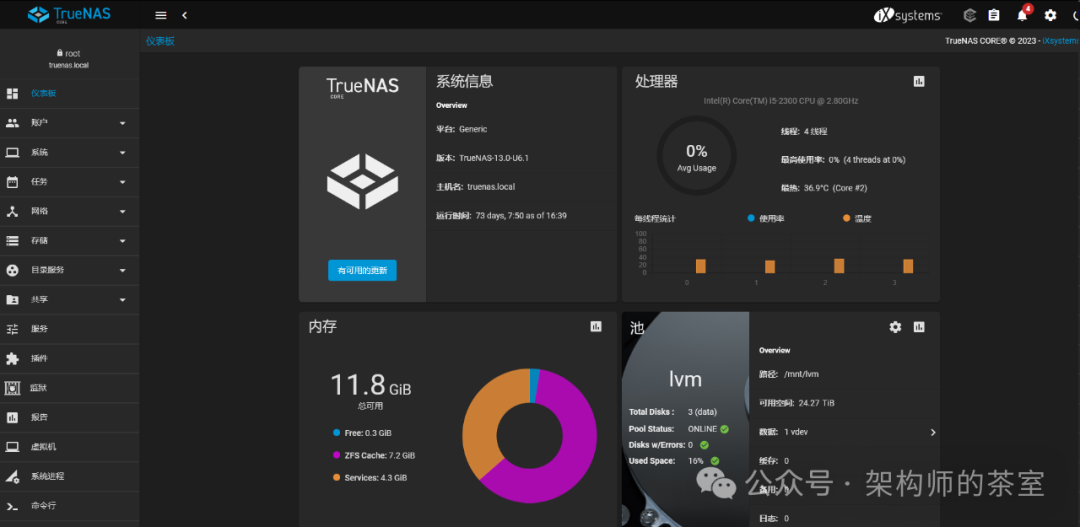Image resolution: width=1080 pixels, height=527 pixels.
Task: Click the 系统进程 icon in sidebar
Action: [x=12, y=476]
